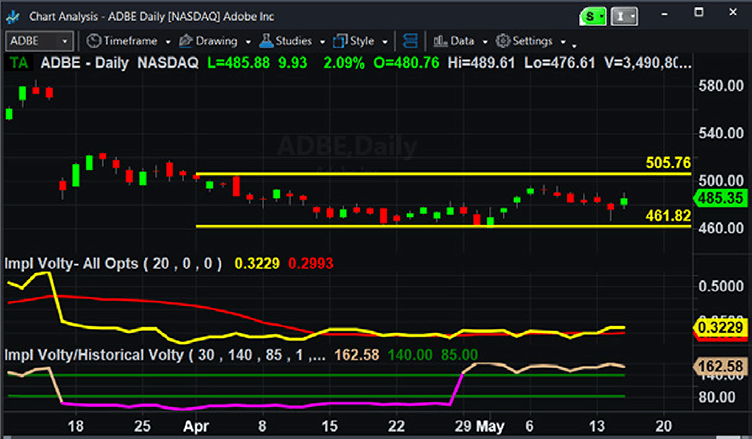Click the Hi=489.61 high value
The height and width of the screenshot is (439, 752).
[x=481, y=63]
